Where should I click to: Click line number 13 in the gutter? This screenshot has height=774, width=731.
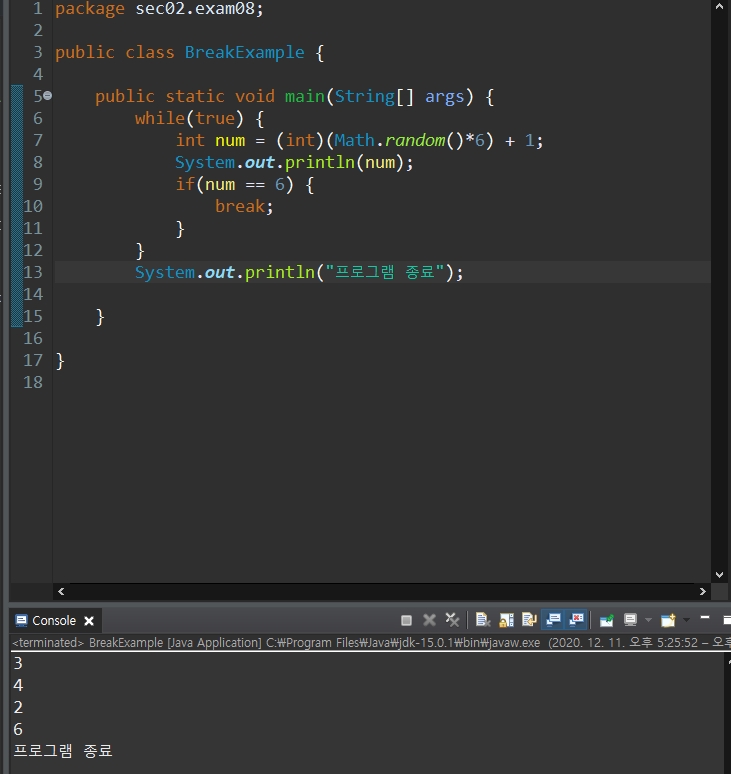pyautogui.click(x=33, y=272)
